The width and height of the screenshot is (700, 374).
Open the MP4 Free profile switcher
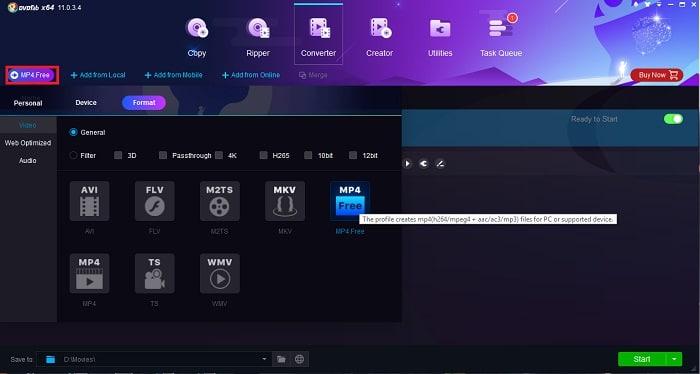(31, 75)
